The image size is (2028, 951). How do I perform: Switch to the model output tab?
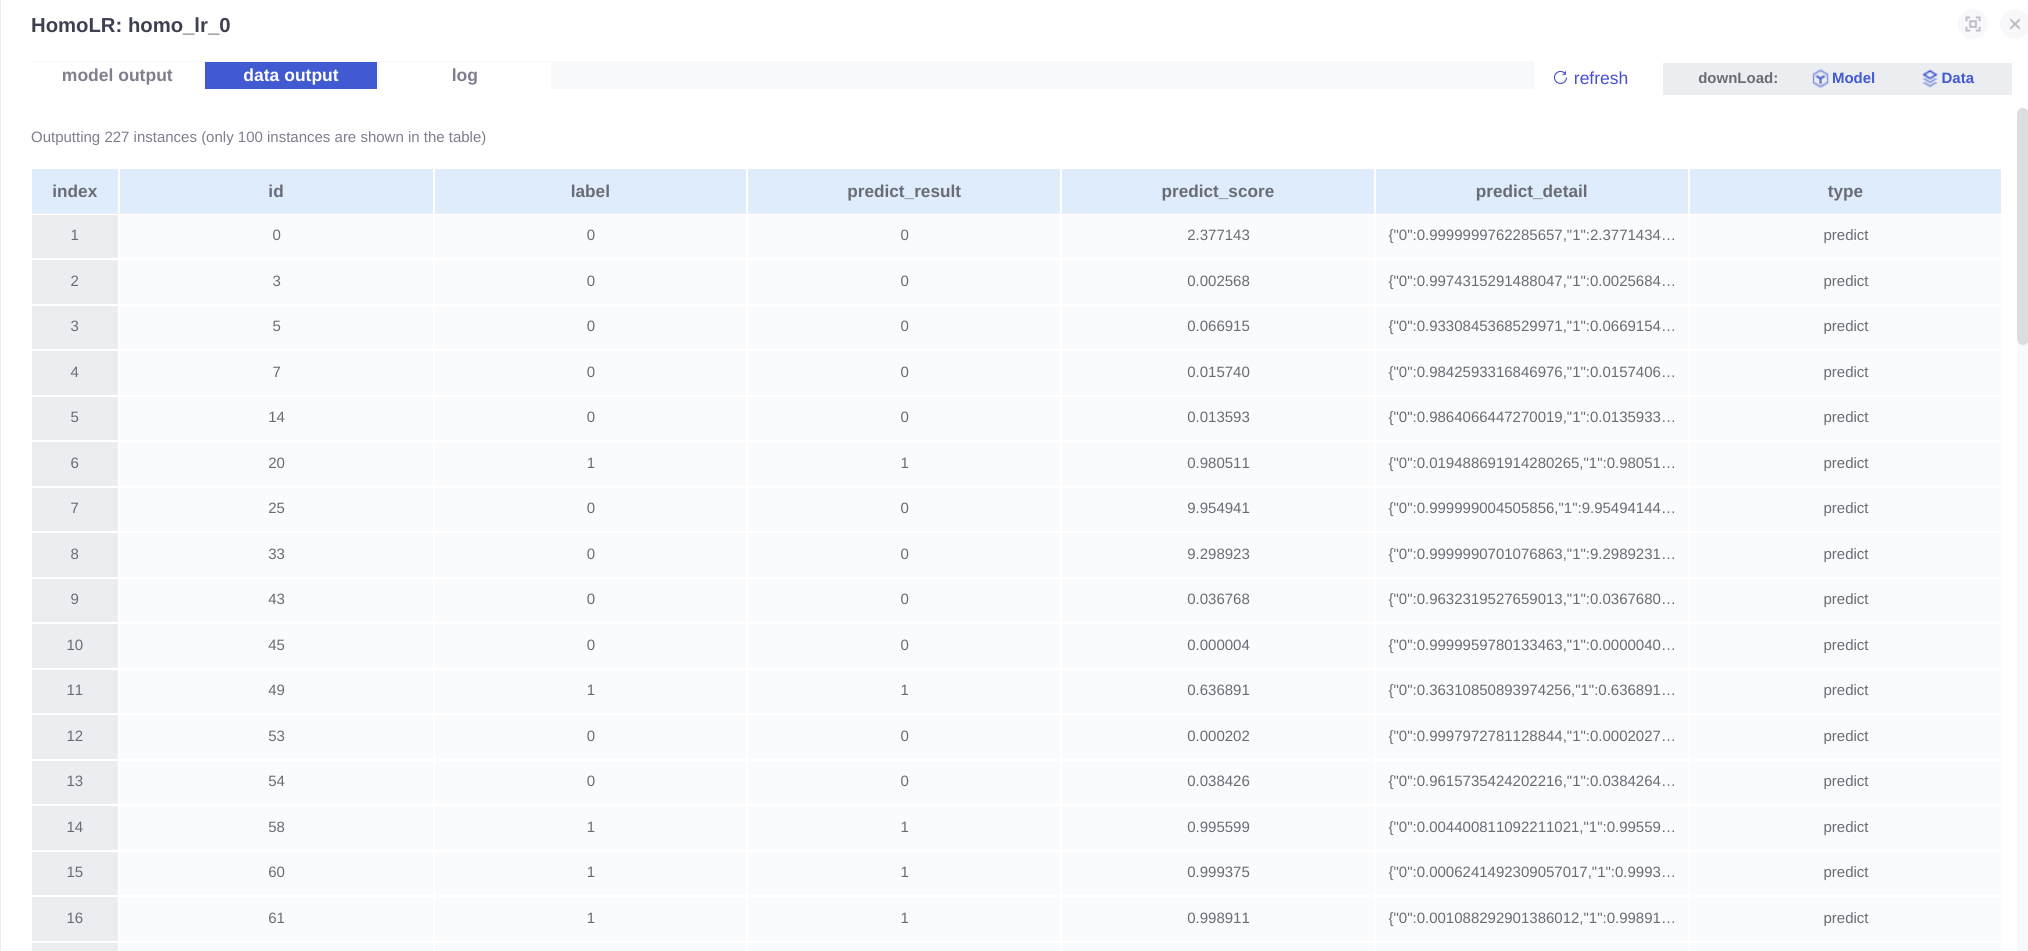[x=117, y=75]
